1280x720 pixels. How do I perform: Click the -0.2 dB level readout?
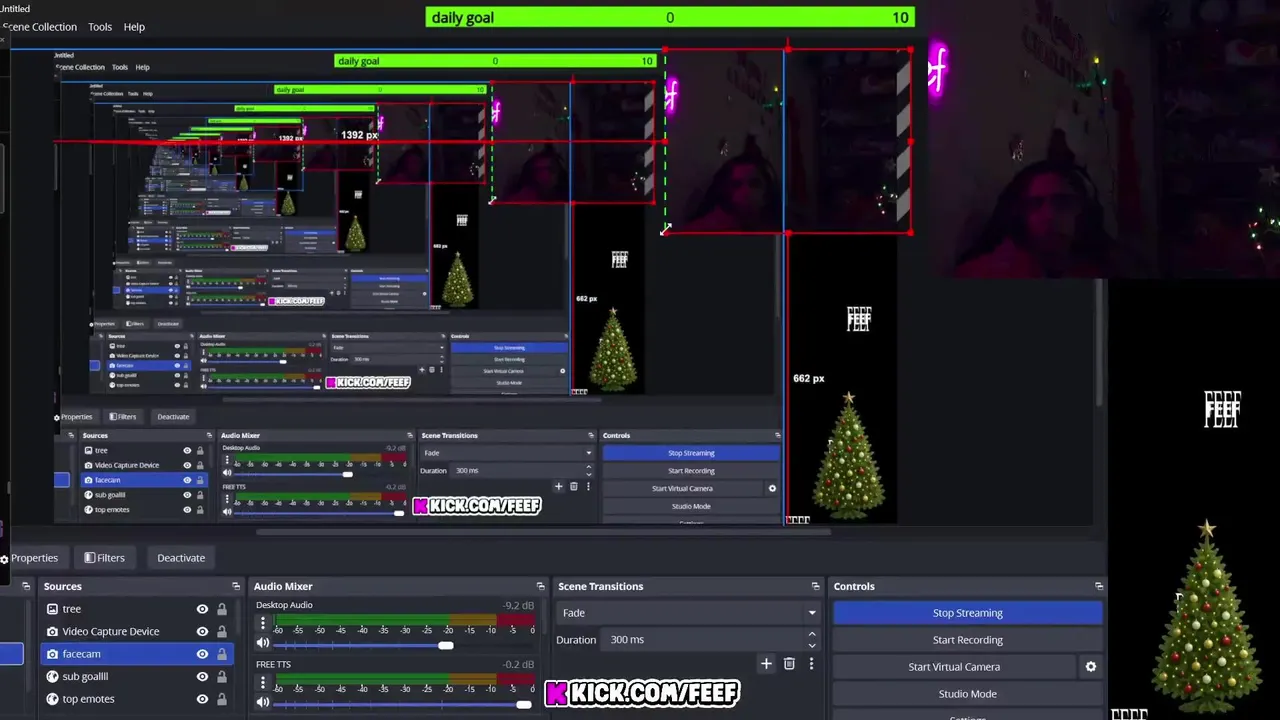518,664
